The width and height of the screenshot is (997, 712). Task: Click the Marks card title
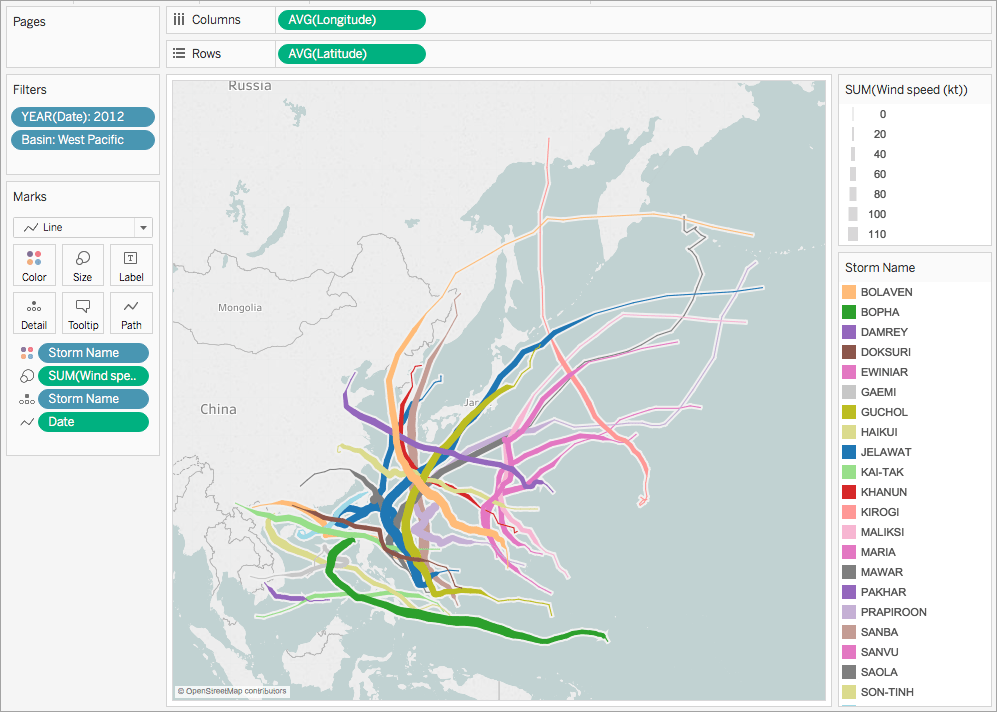click(30, 196)
